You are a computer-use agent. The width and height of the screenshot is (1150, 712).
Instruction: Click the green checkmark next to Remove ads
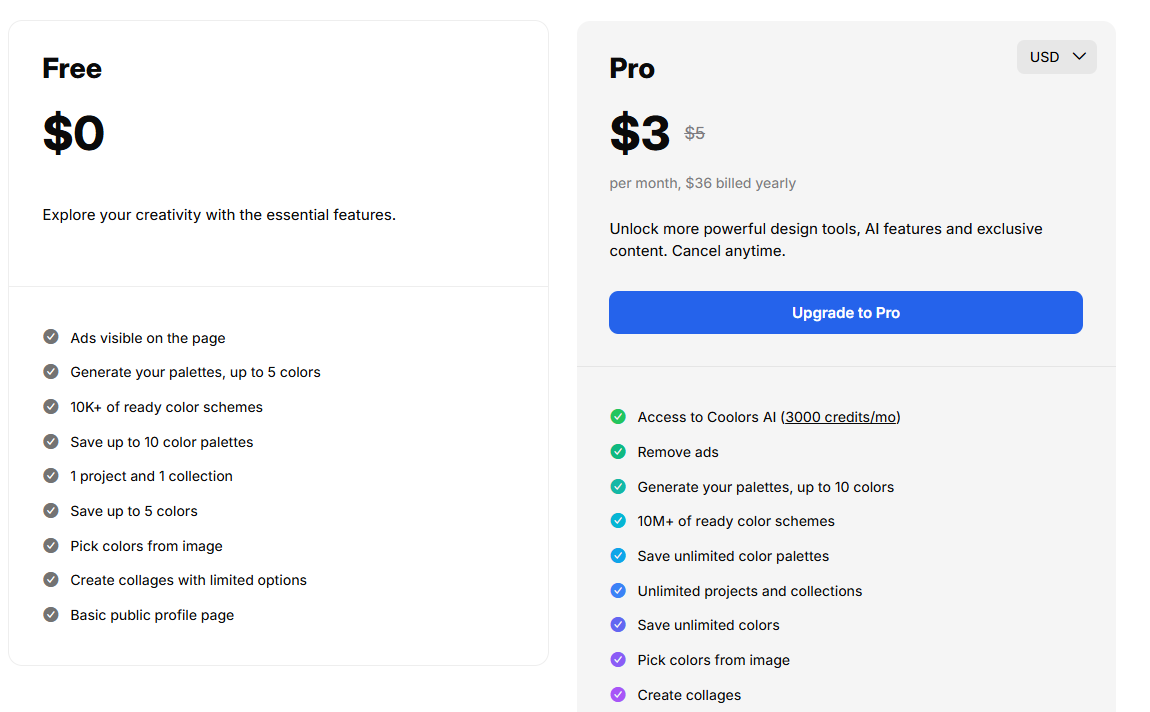pos(618,452)
